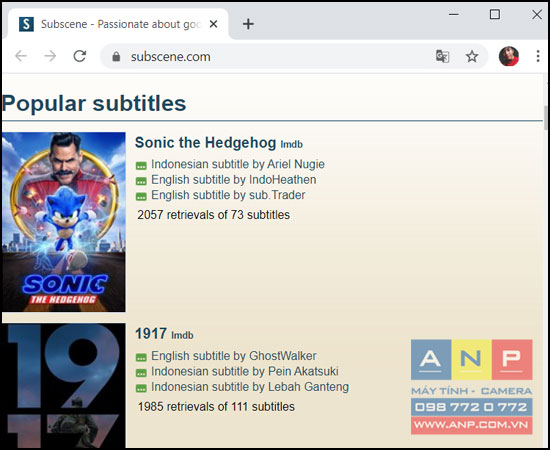Click green icon beside Lebah Ganteng subtitle
The image size is (550, 450).
141,388
